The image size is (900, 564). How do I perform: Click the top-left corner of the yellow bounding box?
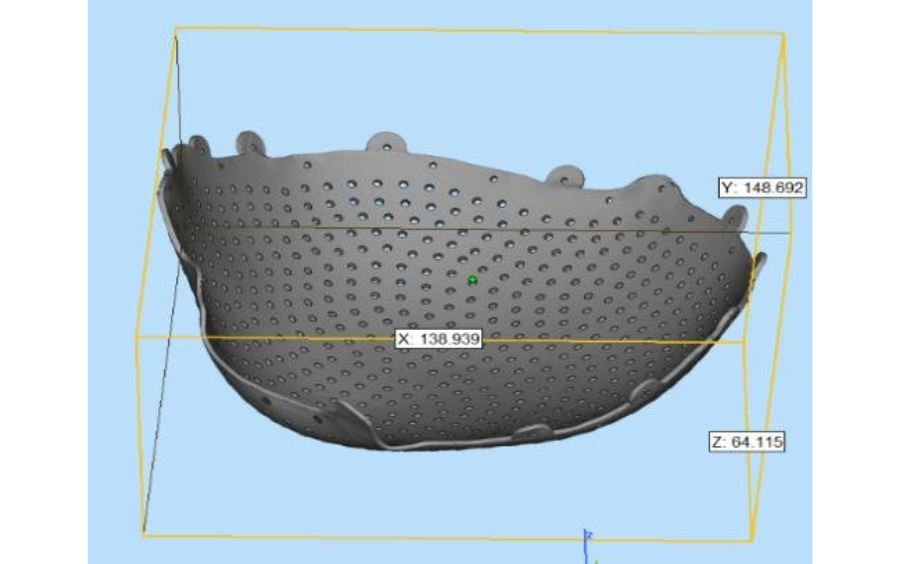[176, 30]
